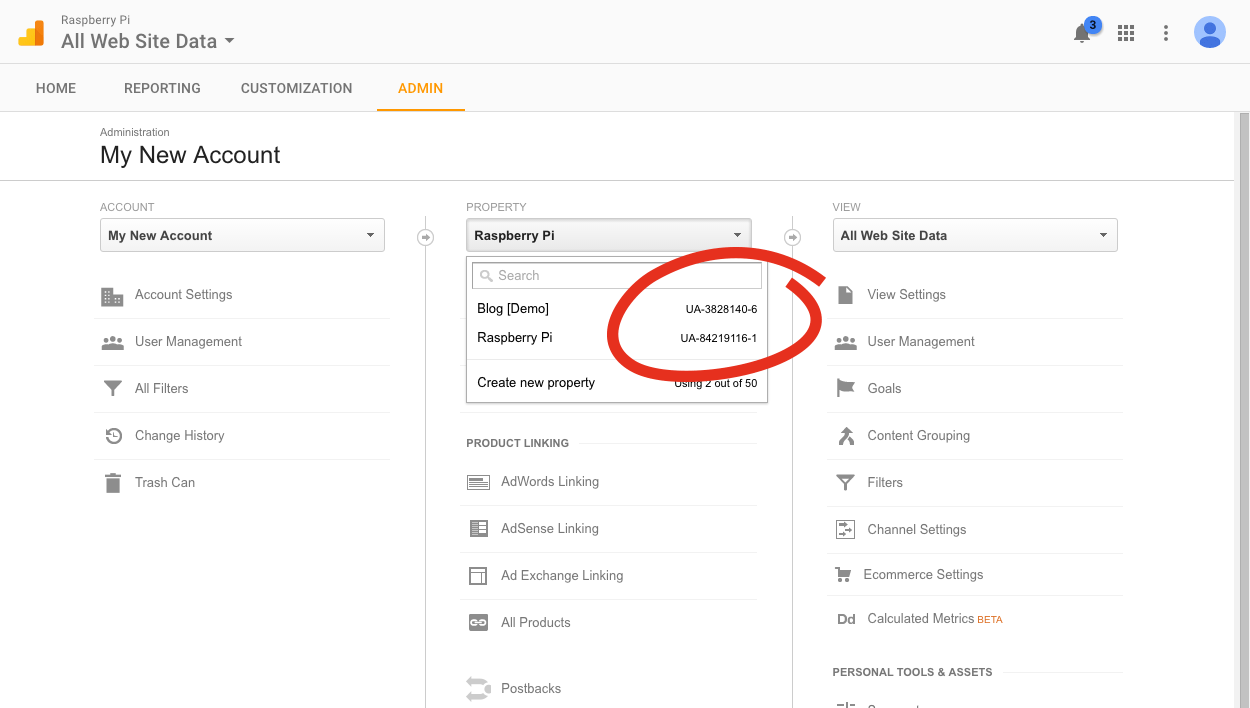Open Account Settings link
The height and width of the screenshot is (708, 1250).
tap(183, 295)
